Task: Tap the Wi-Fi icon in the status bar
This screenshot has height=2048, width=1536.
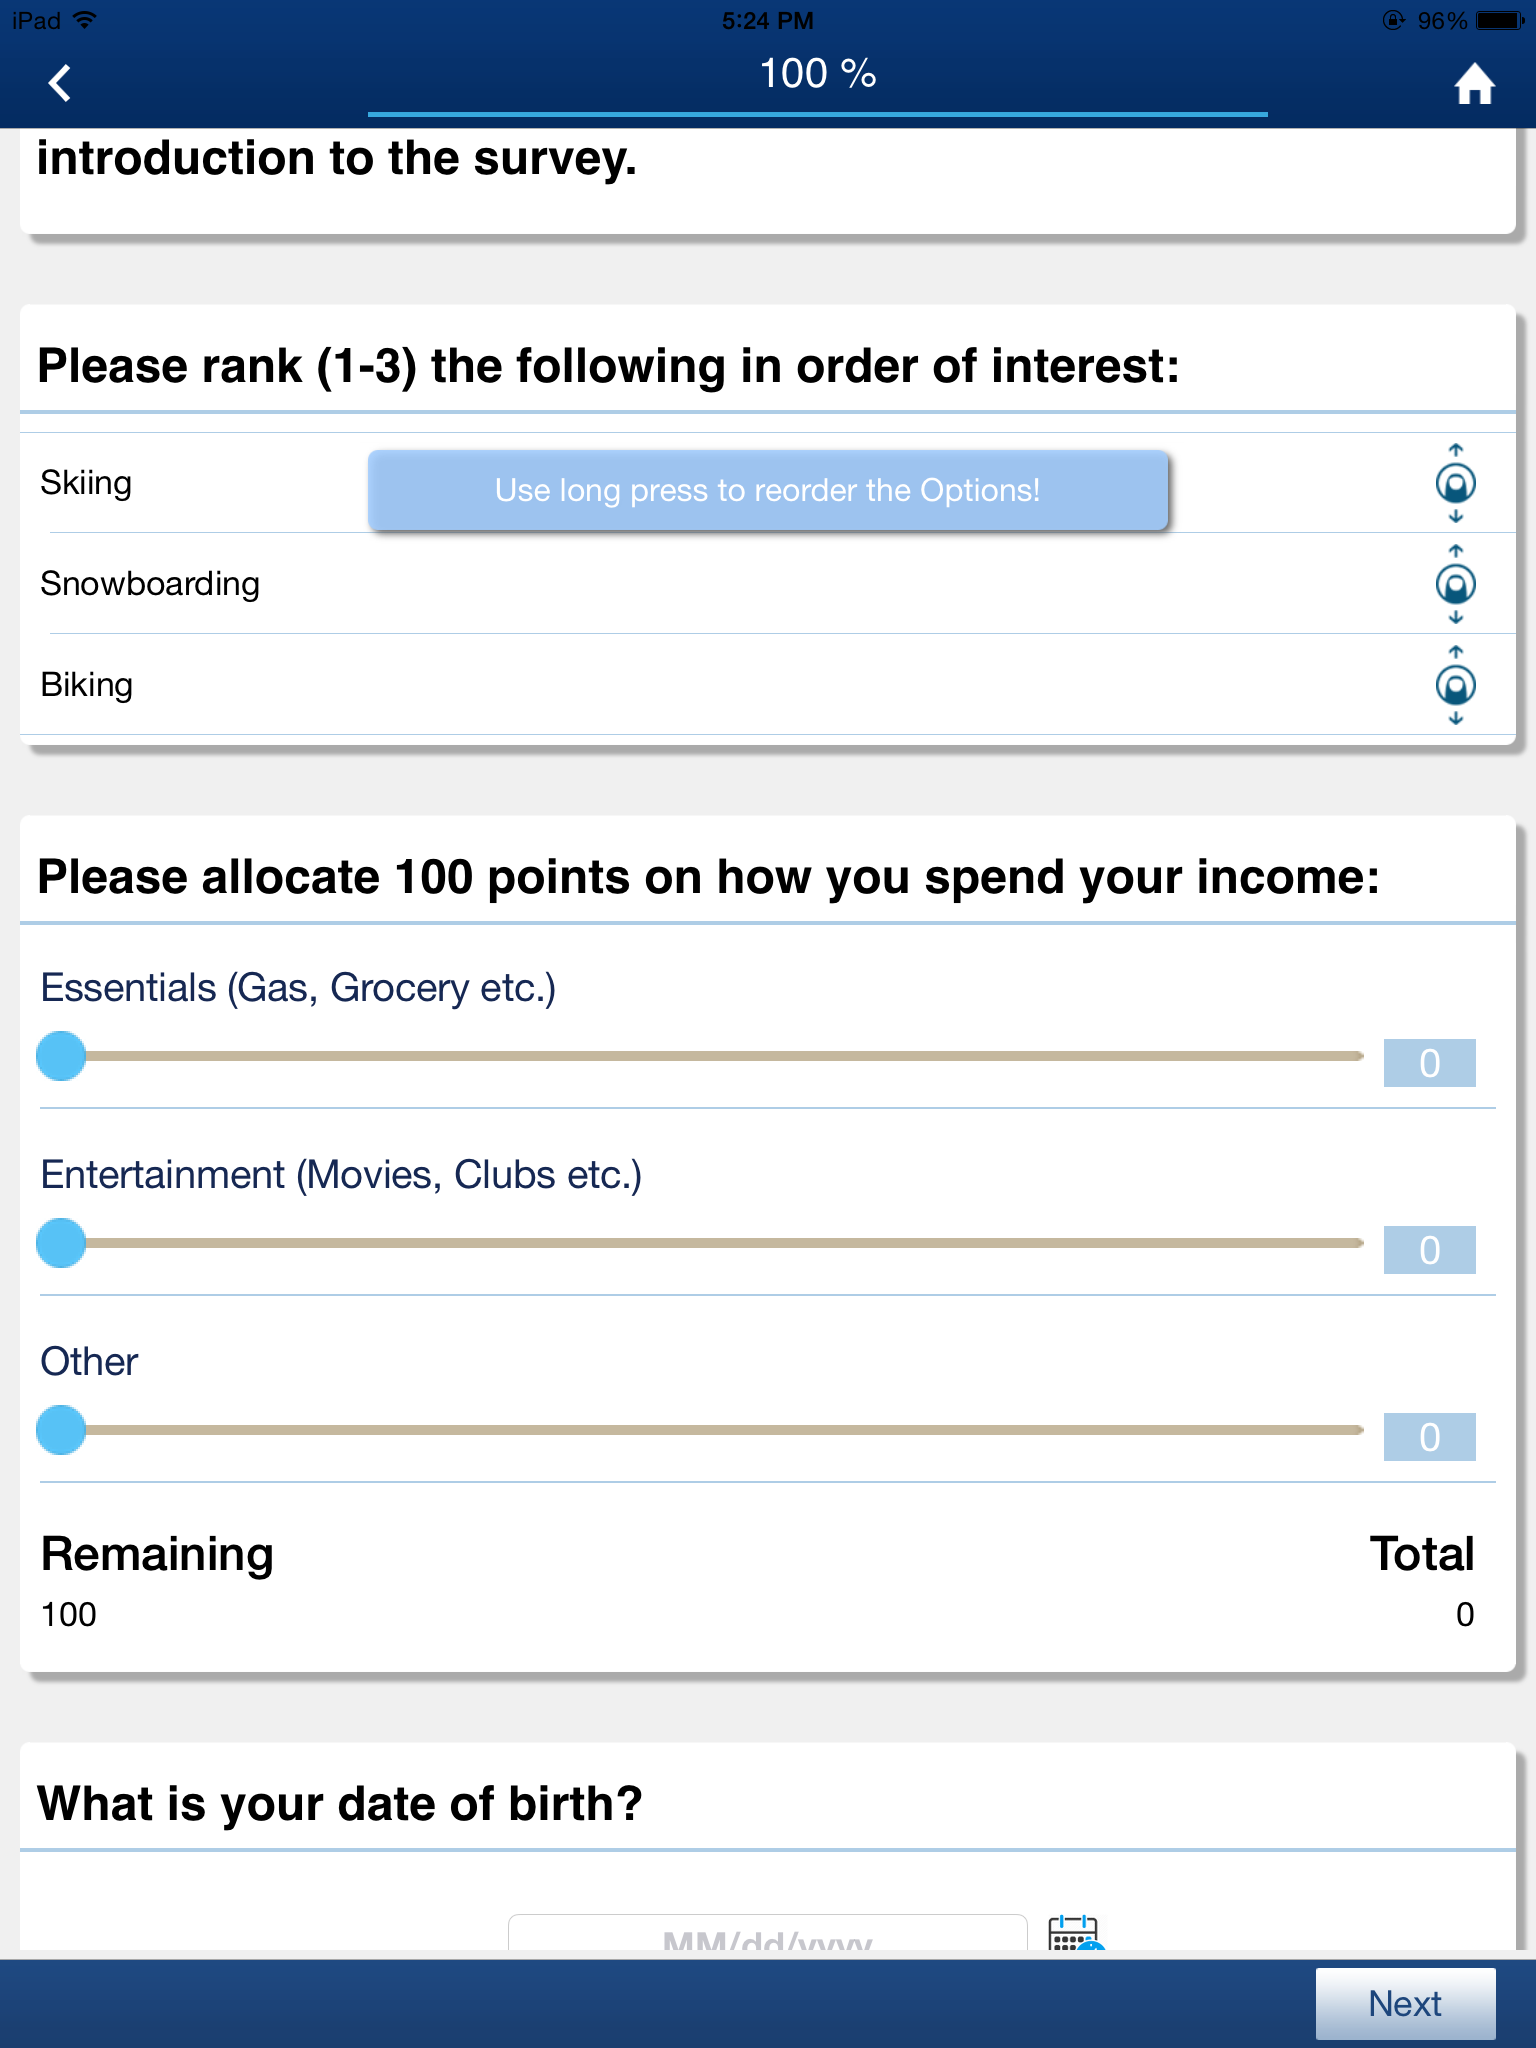Action: coord(85,19)
